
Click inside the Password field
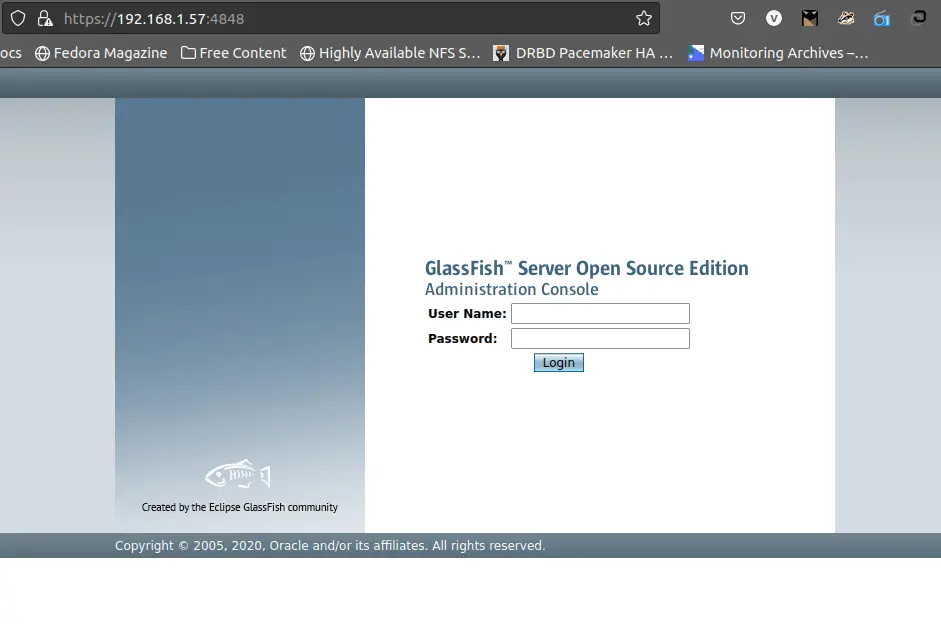(599, 338)
